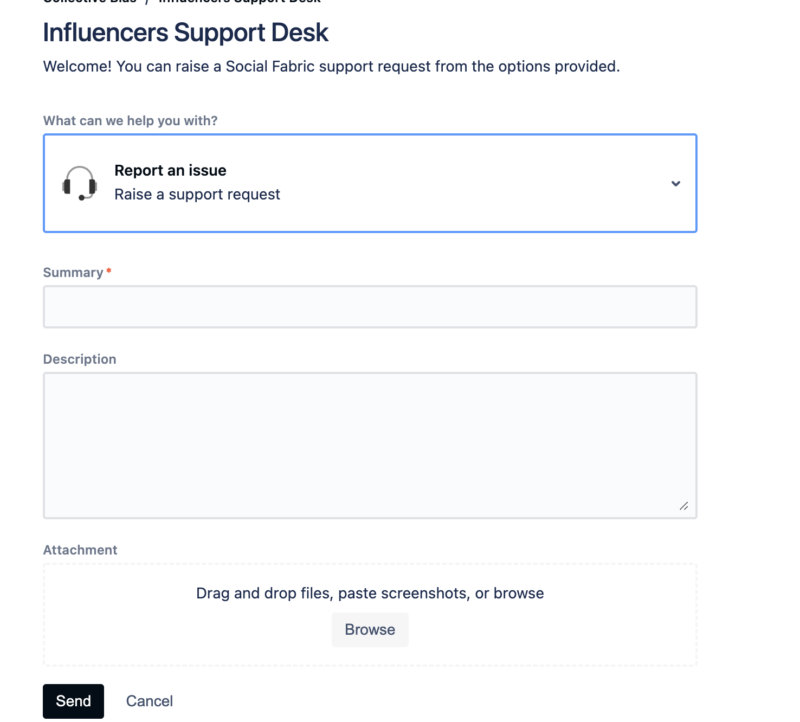This screenshot has height=722, width=800.
Task: Submit the form with Send
Action: tap(73, 701)
